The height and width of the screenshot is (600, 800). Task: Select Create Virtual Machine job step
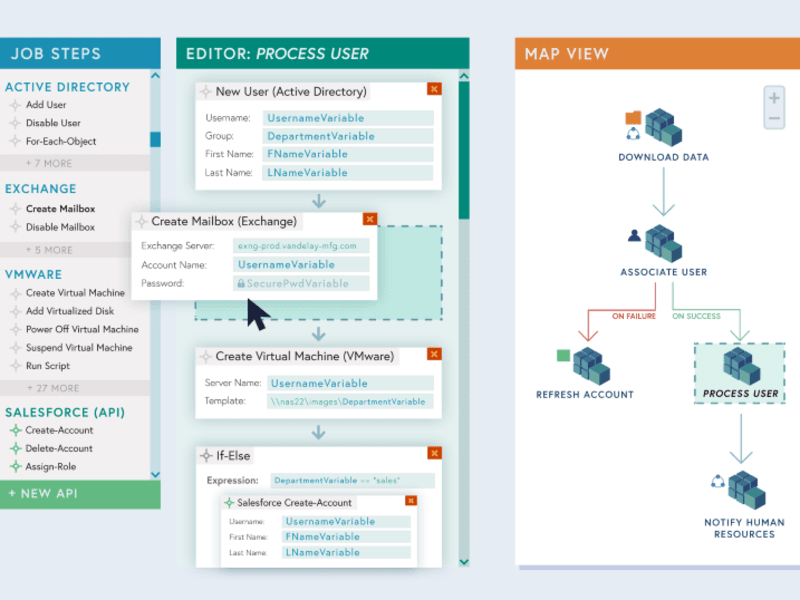75,293
